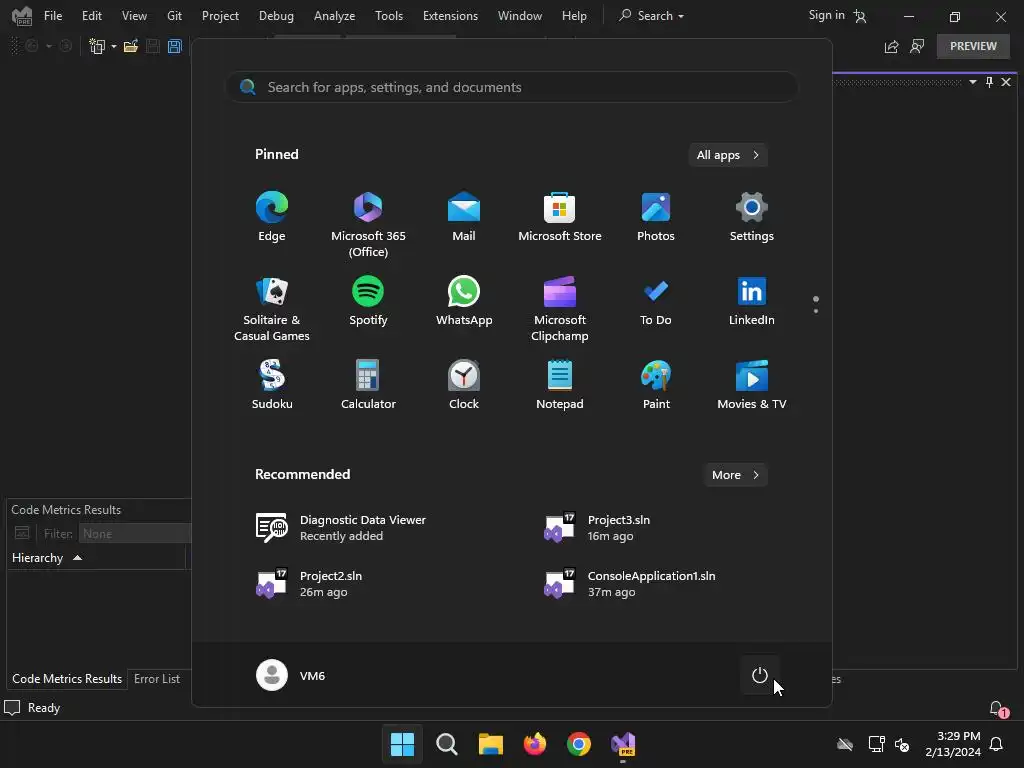Open Windows notification bell in tray
1024x768 pixels.
point(997,744)
